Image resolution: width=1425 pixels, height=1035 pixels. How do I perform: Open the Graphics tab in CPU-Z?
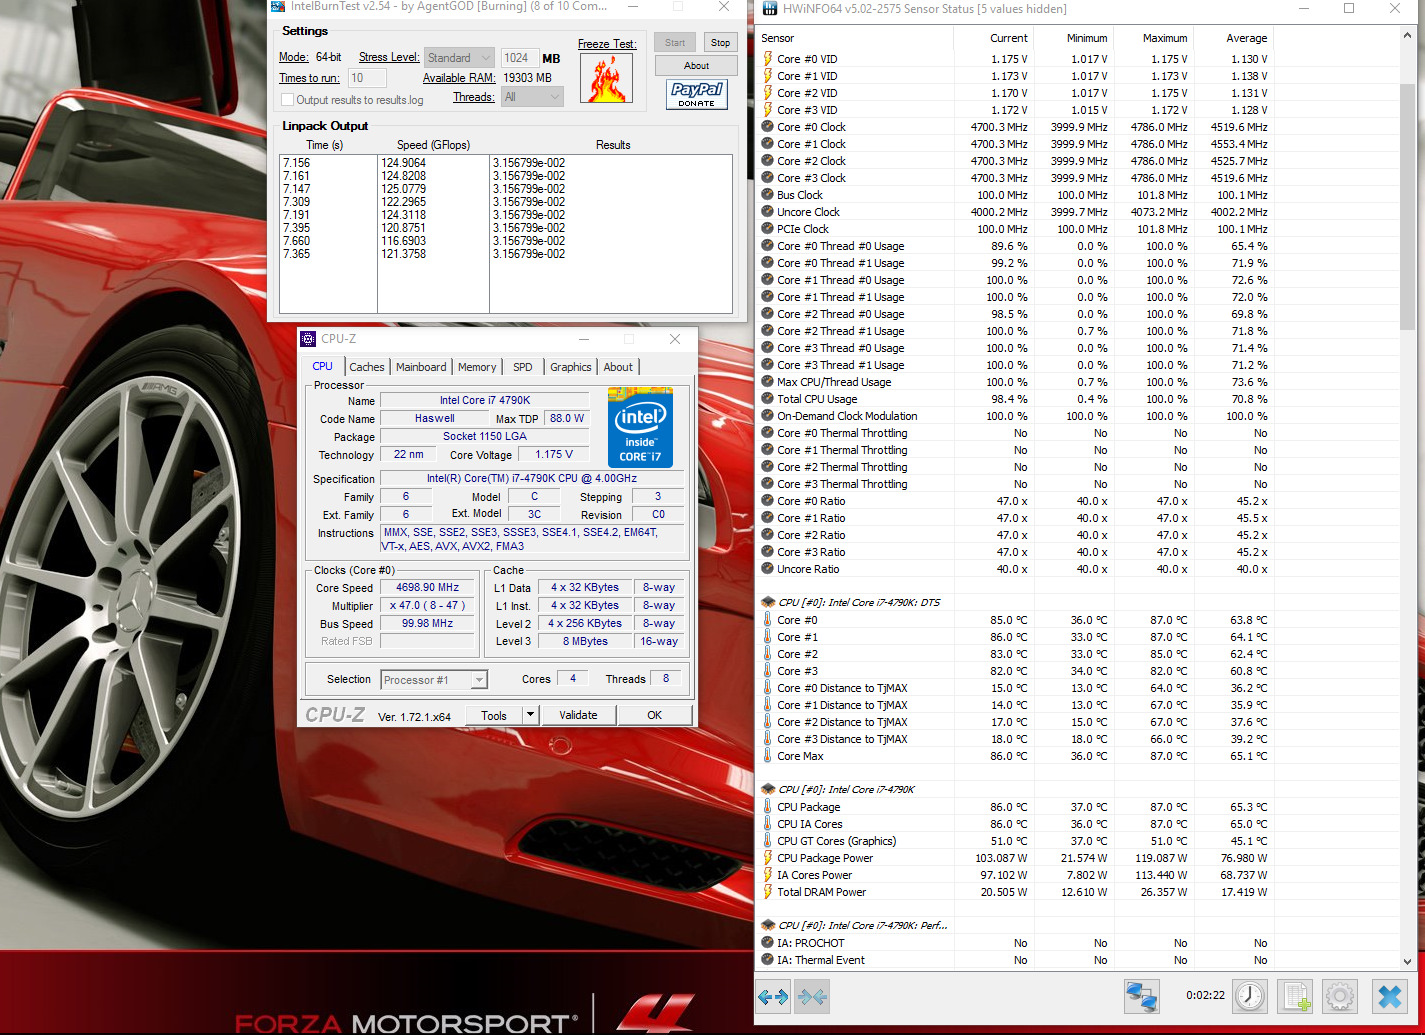571,367
